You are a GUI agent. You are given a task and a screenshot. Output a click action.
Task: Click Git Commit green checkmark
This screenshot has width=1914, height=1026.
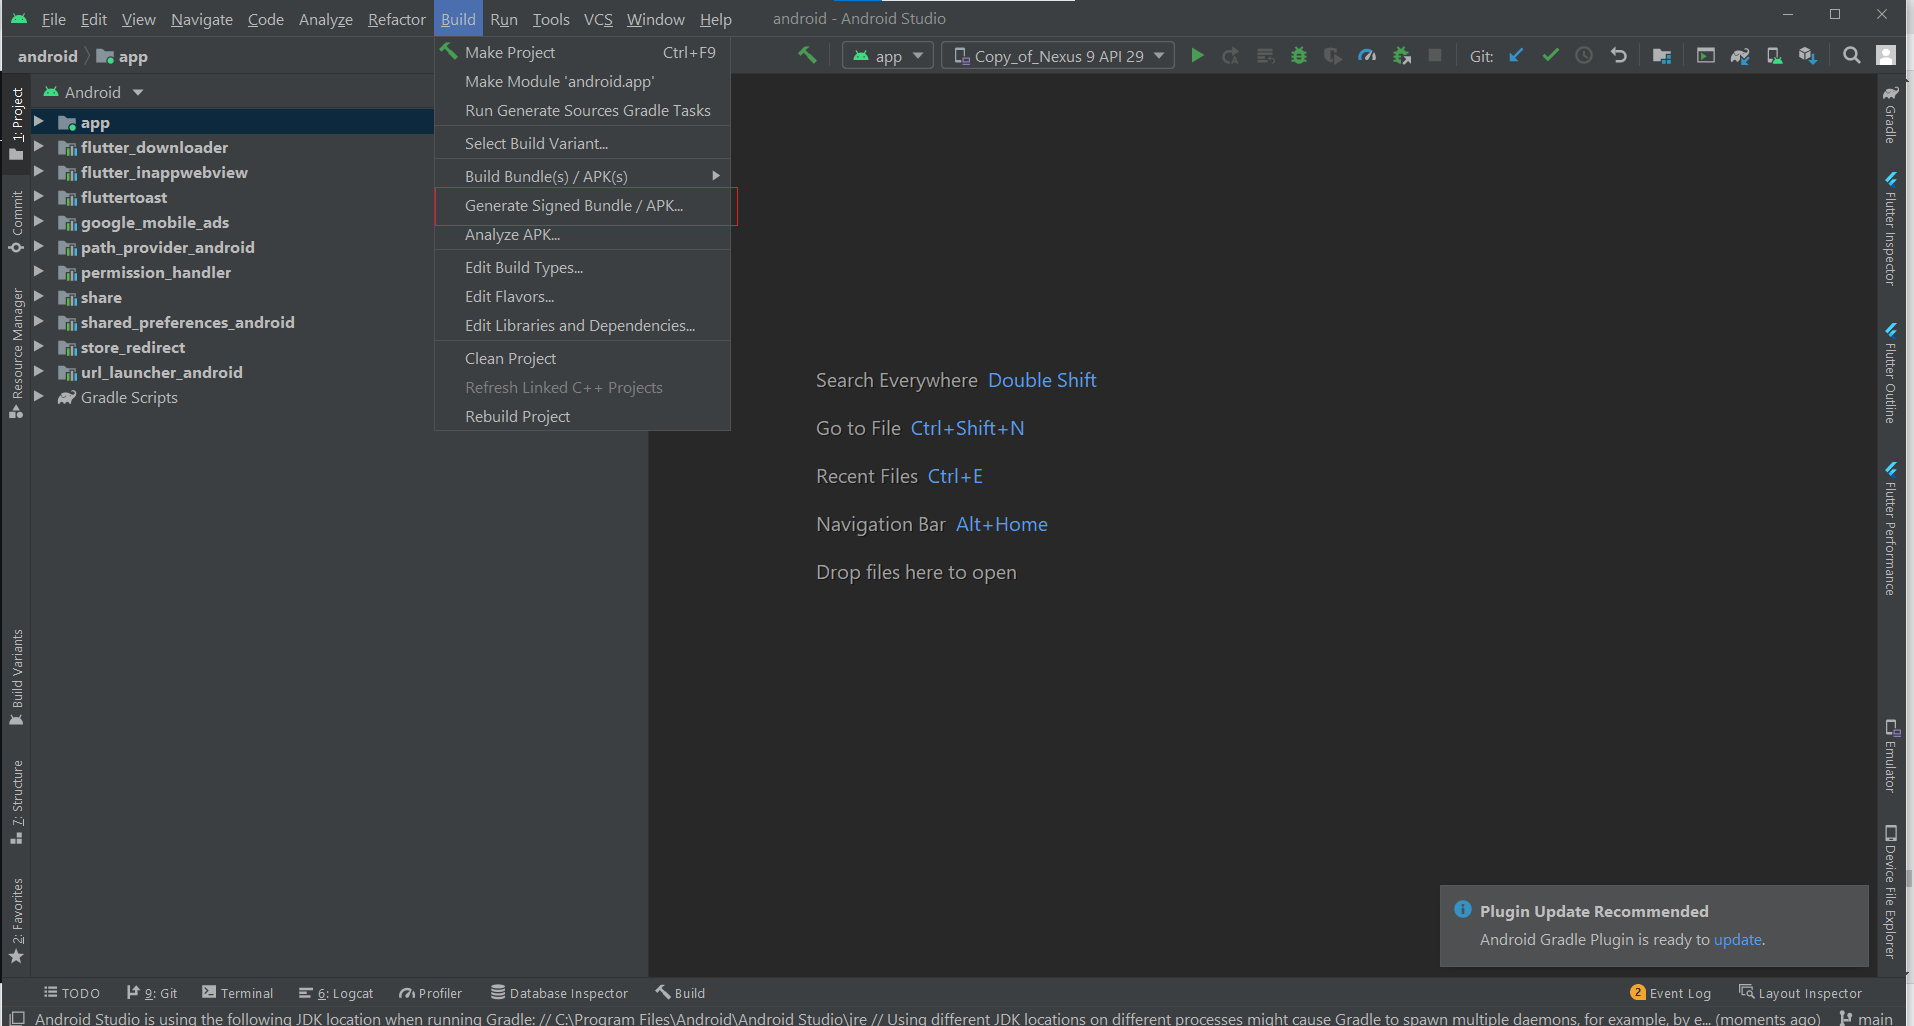pyautogui.click(x=1550, y=56)
